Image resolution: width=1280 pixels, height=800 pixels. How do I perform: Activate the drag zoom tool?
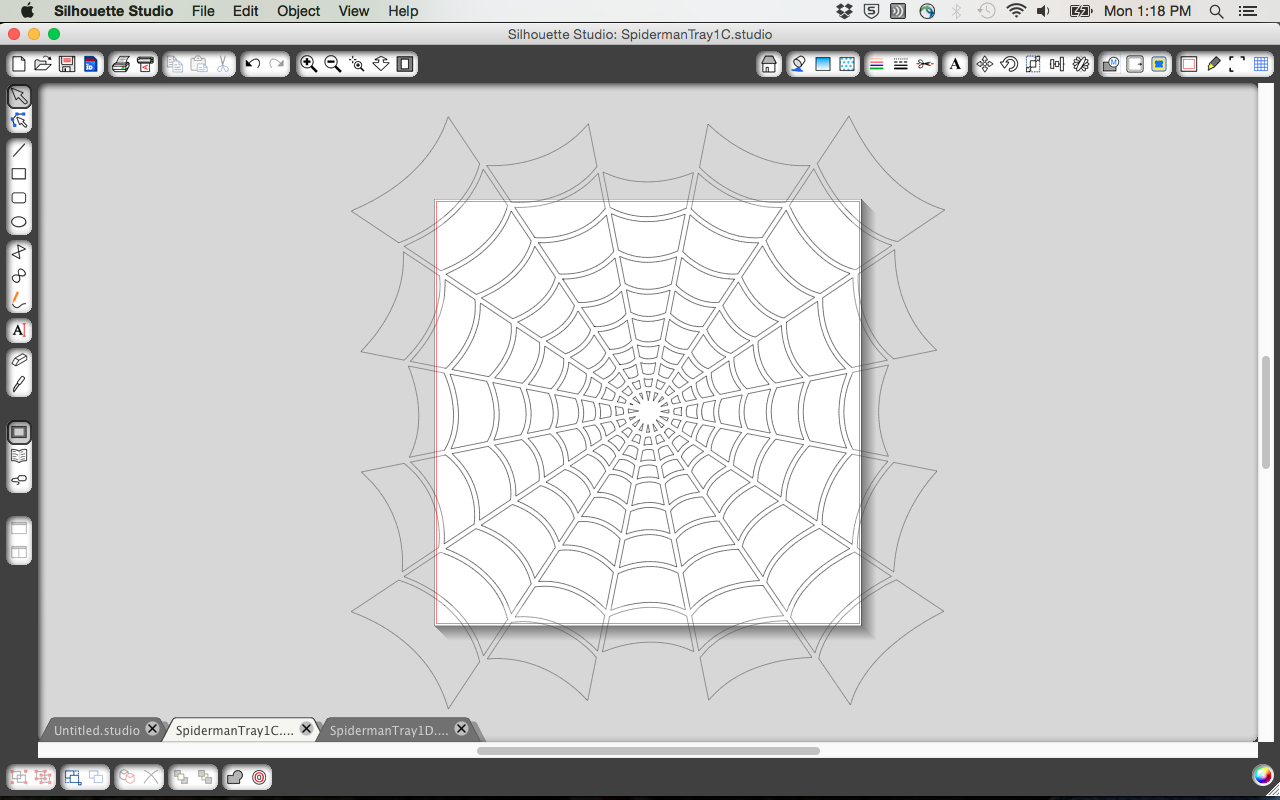coord(381,64)
